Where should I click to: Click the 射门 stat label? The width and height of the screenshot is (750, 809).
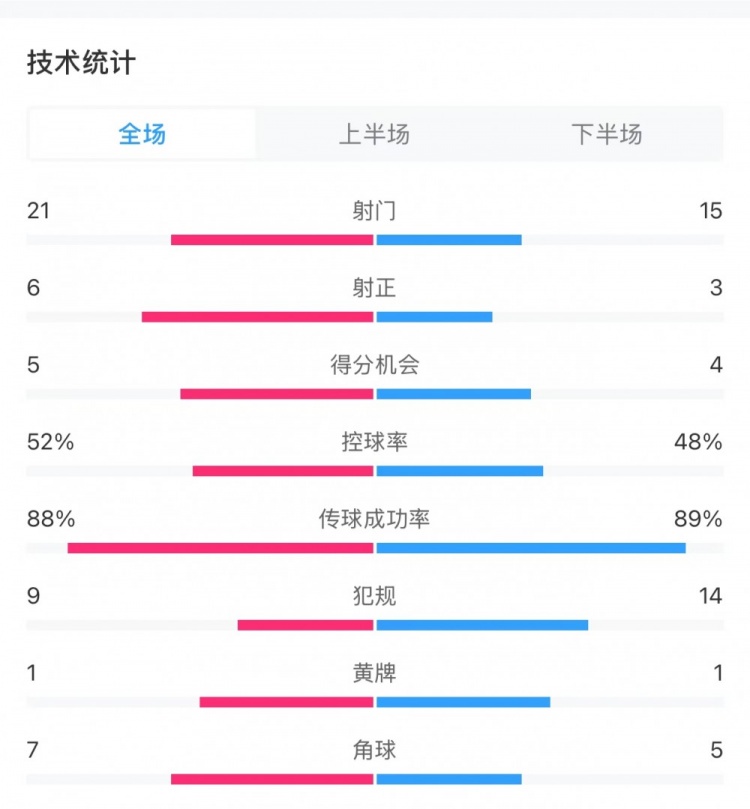(374, 211)
